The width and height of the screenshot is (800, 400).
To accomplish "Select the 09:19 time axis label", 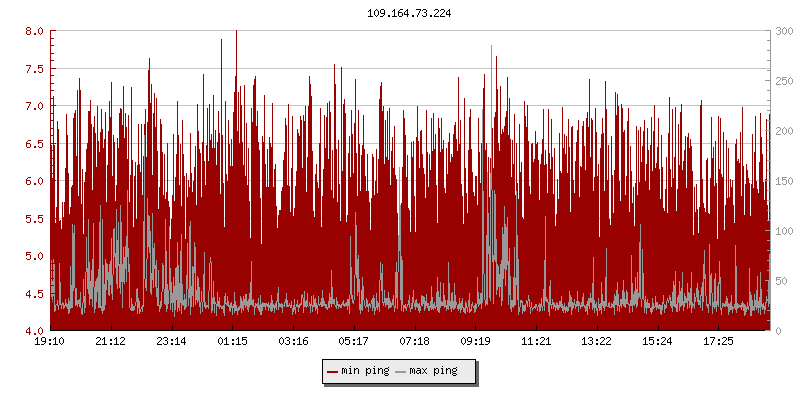I will pos(476,342).
